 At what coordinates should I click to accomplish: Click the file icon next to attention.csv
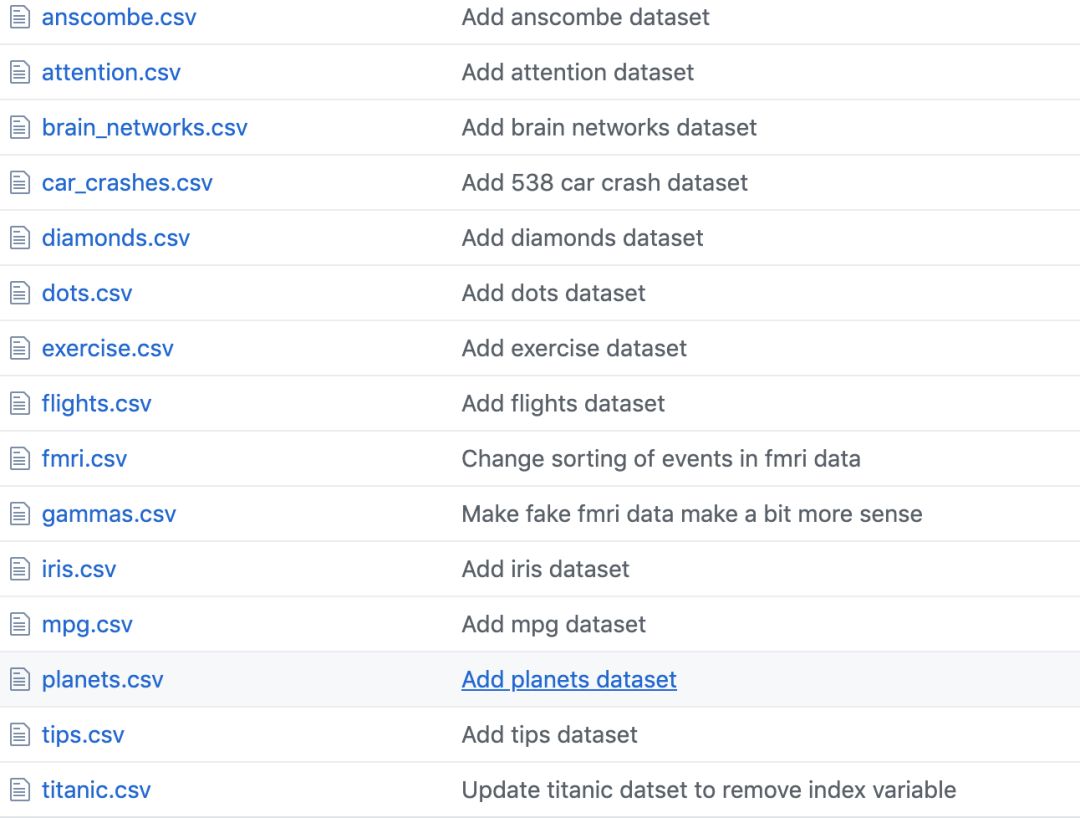pos(20,72)
